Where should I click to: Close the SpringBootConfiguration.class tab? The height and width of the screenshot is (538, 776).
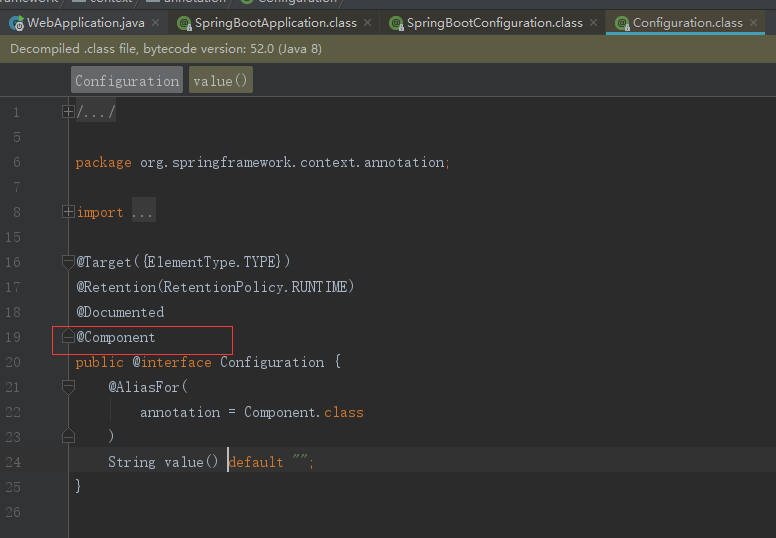point(593,23)
